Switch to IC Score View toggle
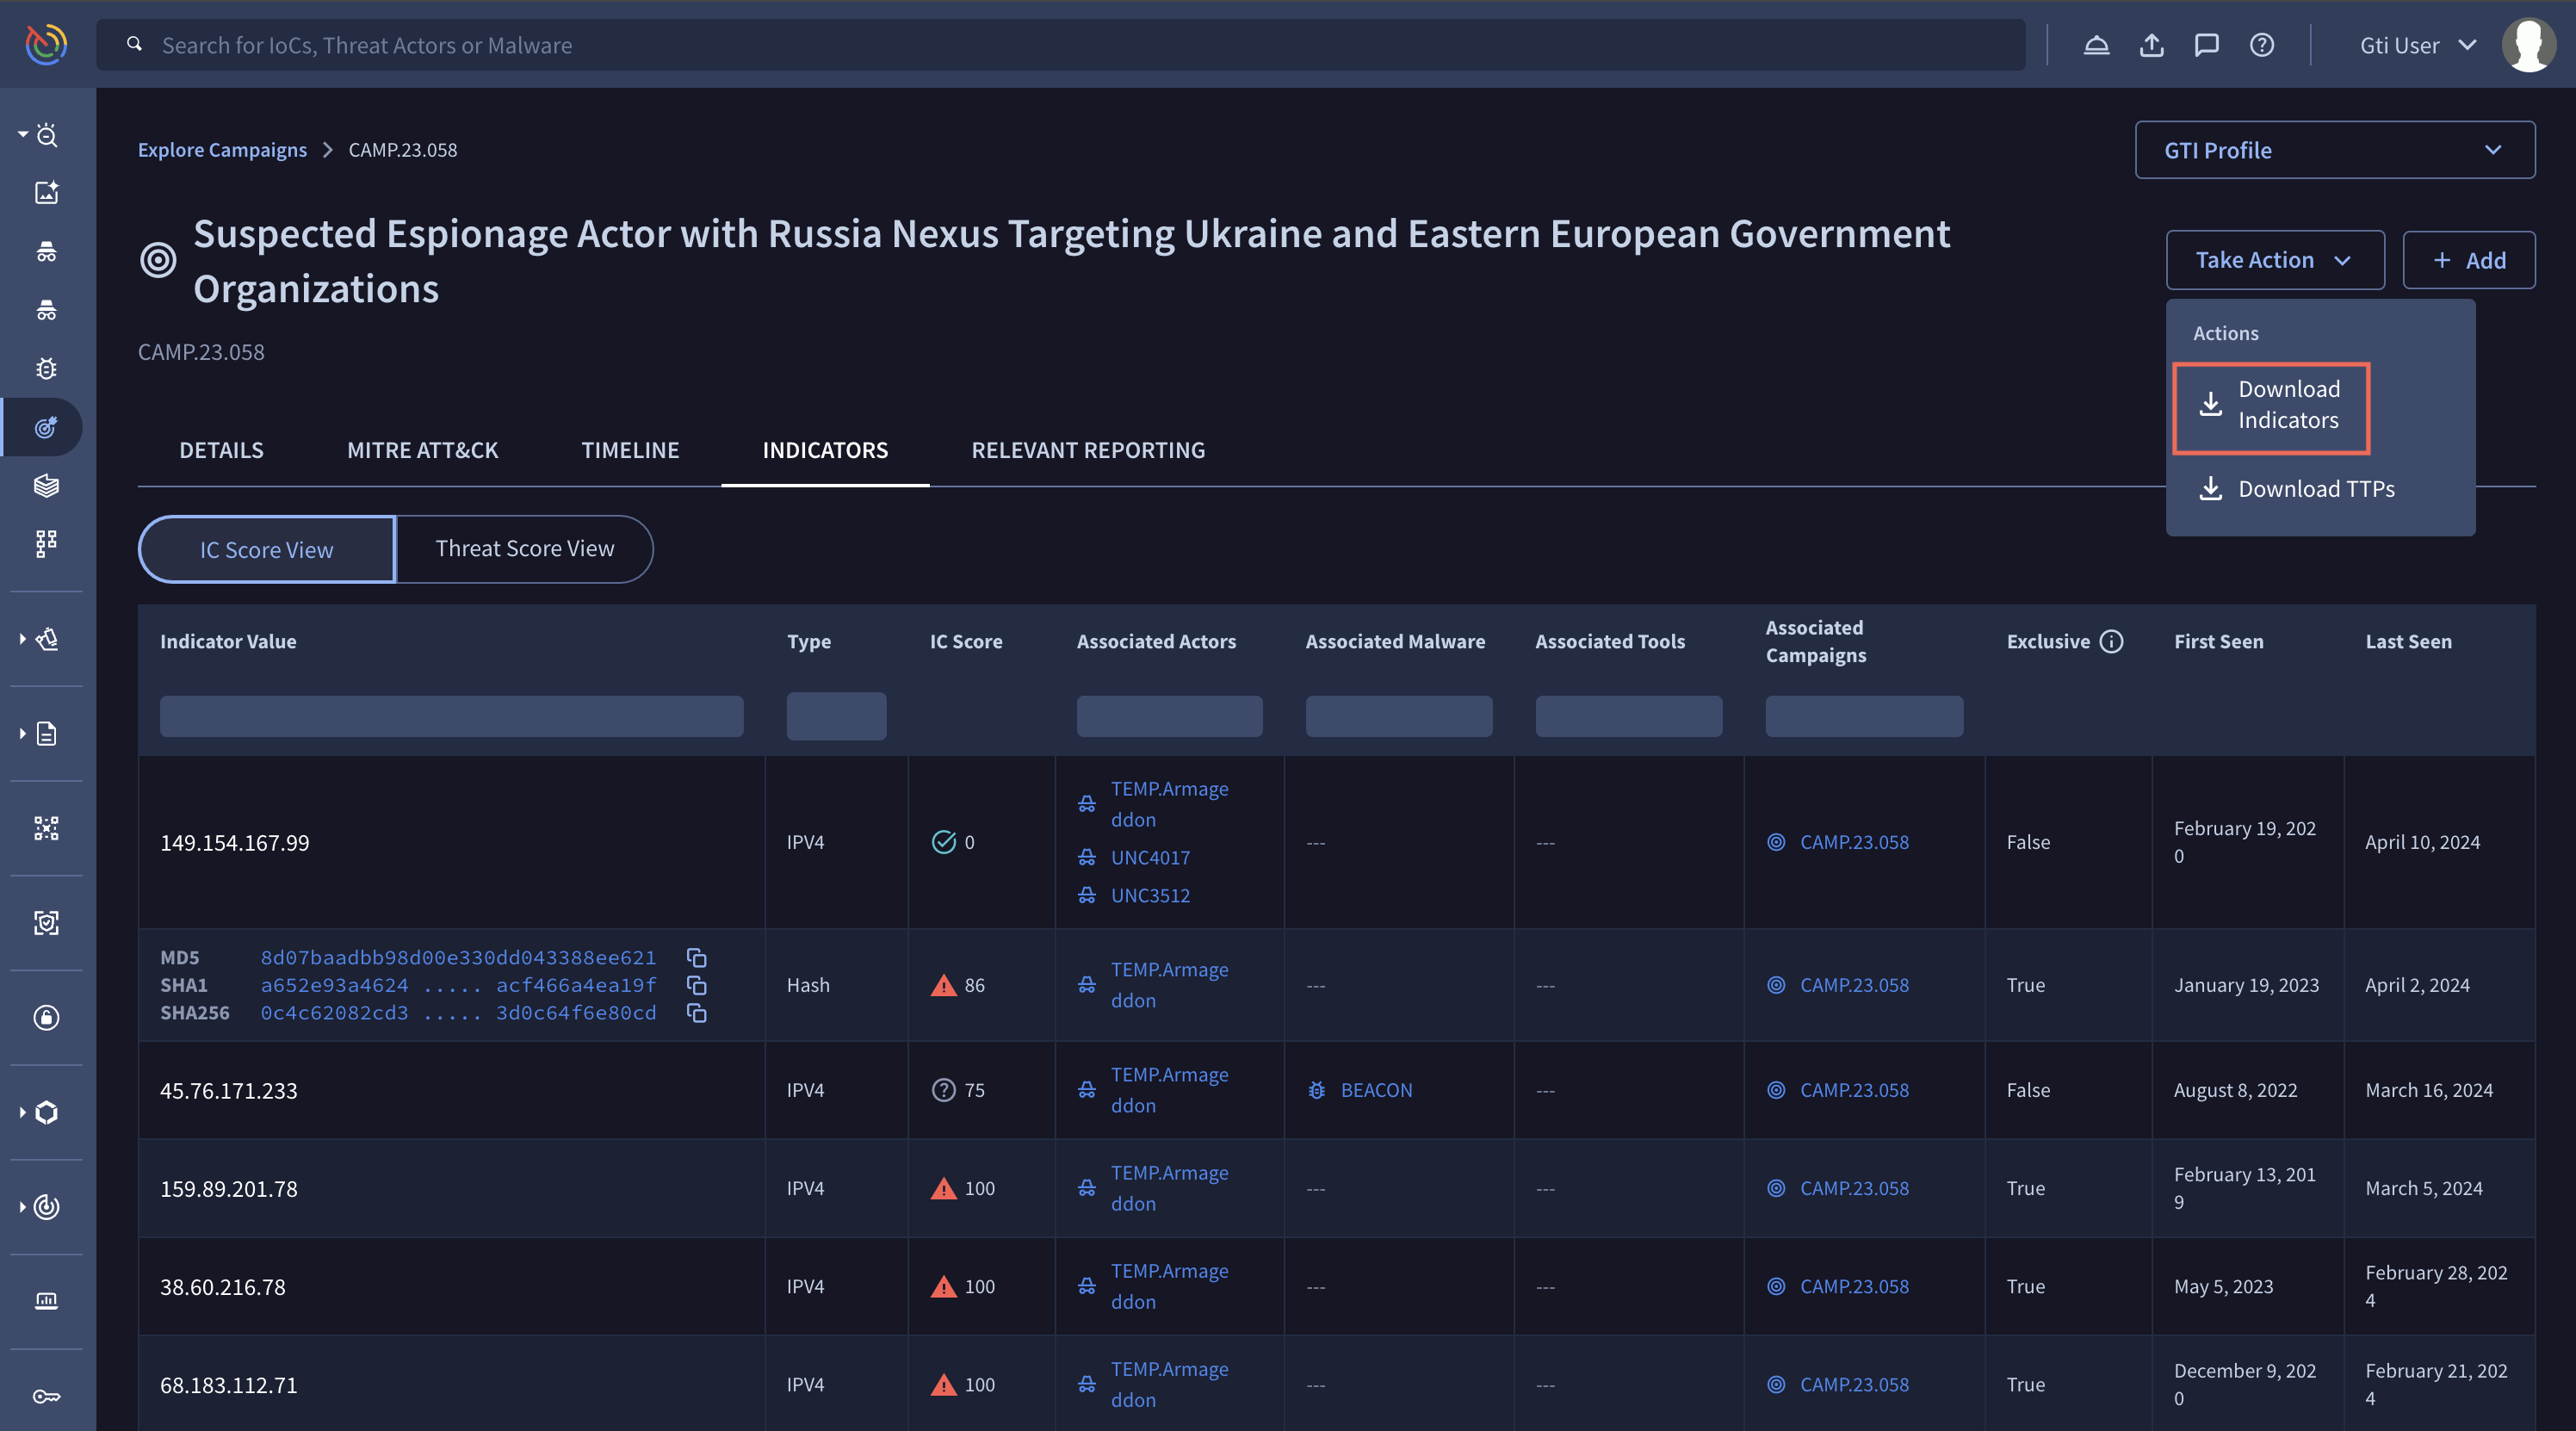 point(266,548)
